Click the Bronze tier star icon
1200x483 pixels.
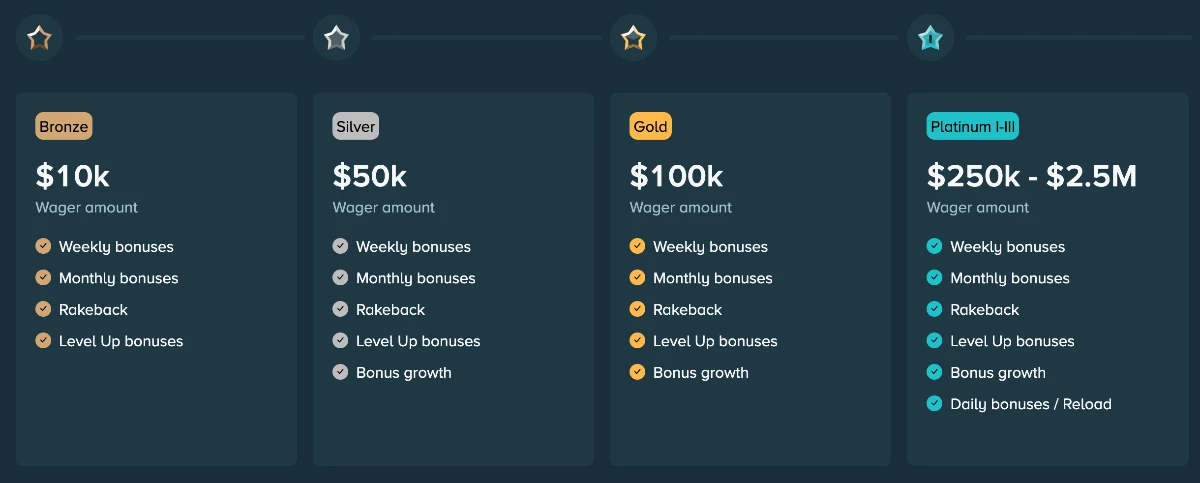tap(39, 38)
